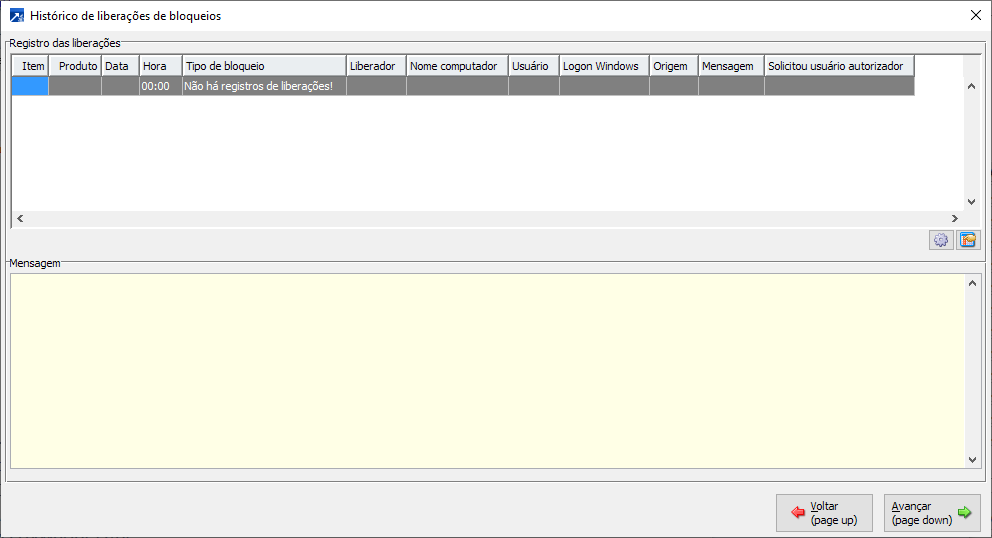Click the gear settings icon below the grid

pos(941,240)
